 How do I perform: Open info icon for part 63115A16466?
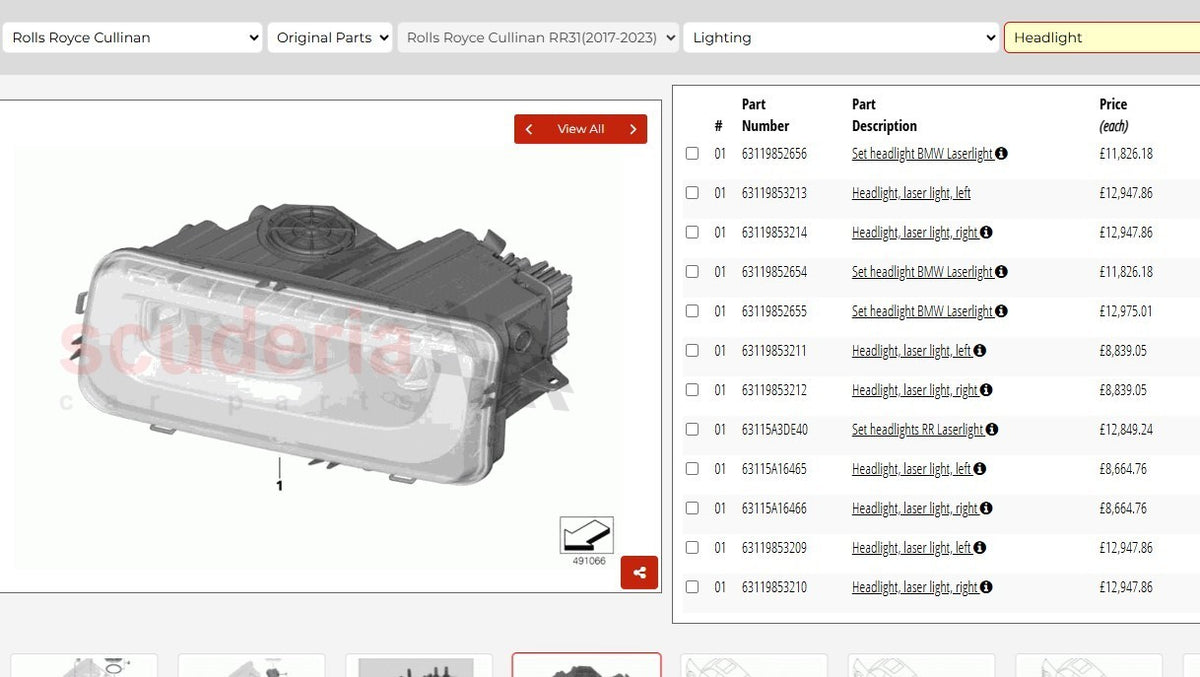[986, 508]
